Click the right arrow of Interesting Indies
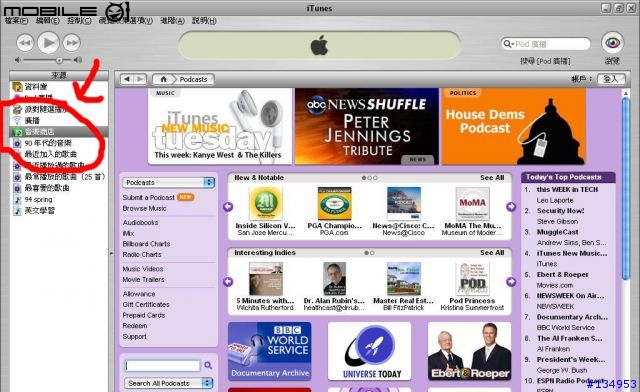Viewport: 640px width, 392px height. pos(511,282)
